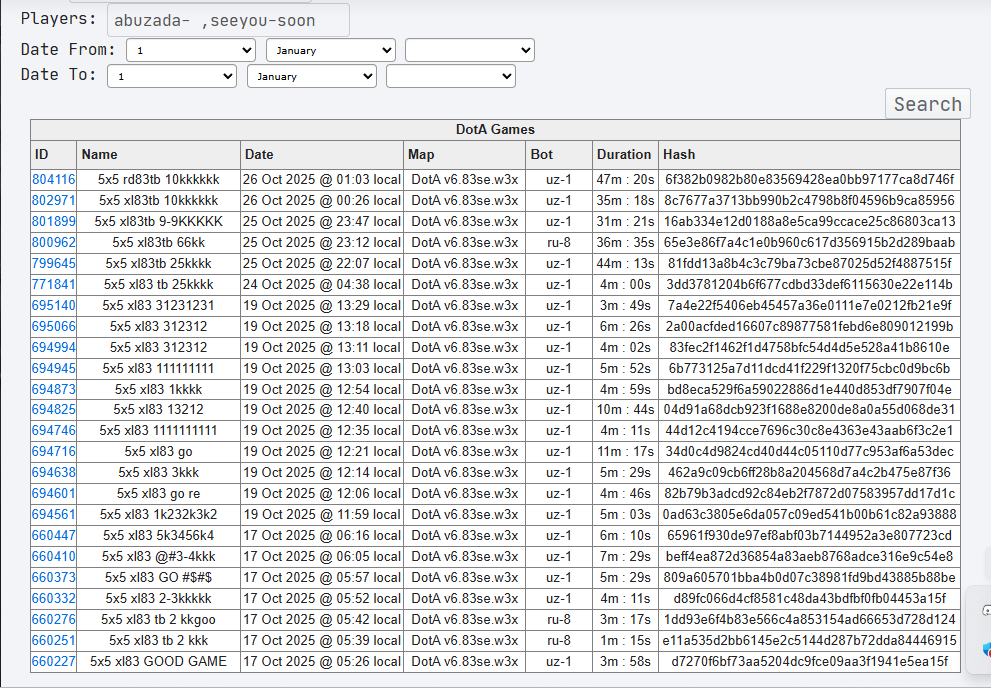Select game name '5x5 rd83tb 10kkkkkk'
The height and width of the screenshot is (688, 991).
coord(159,179)
